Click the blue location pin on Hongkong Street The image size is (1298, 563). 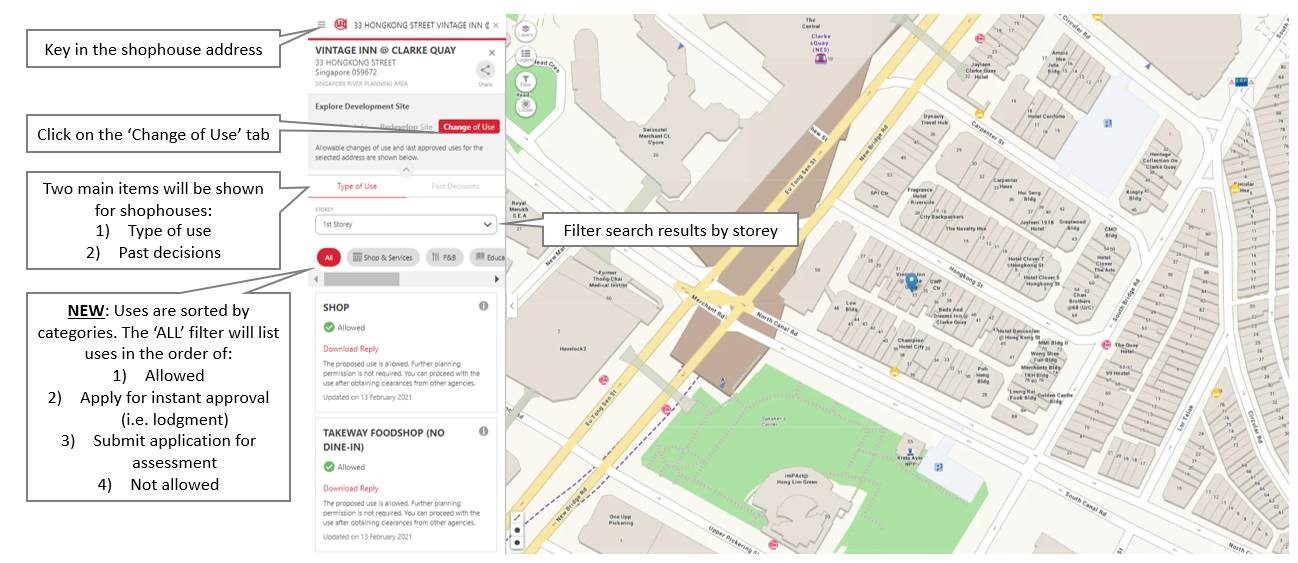click(x=911, y=283)
